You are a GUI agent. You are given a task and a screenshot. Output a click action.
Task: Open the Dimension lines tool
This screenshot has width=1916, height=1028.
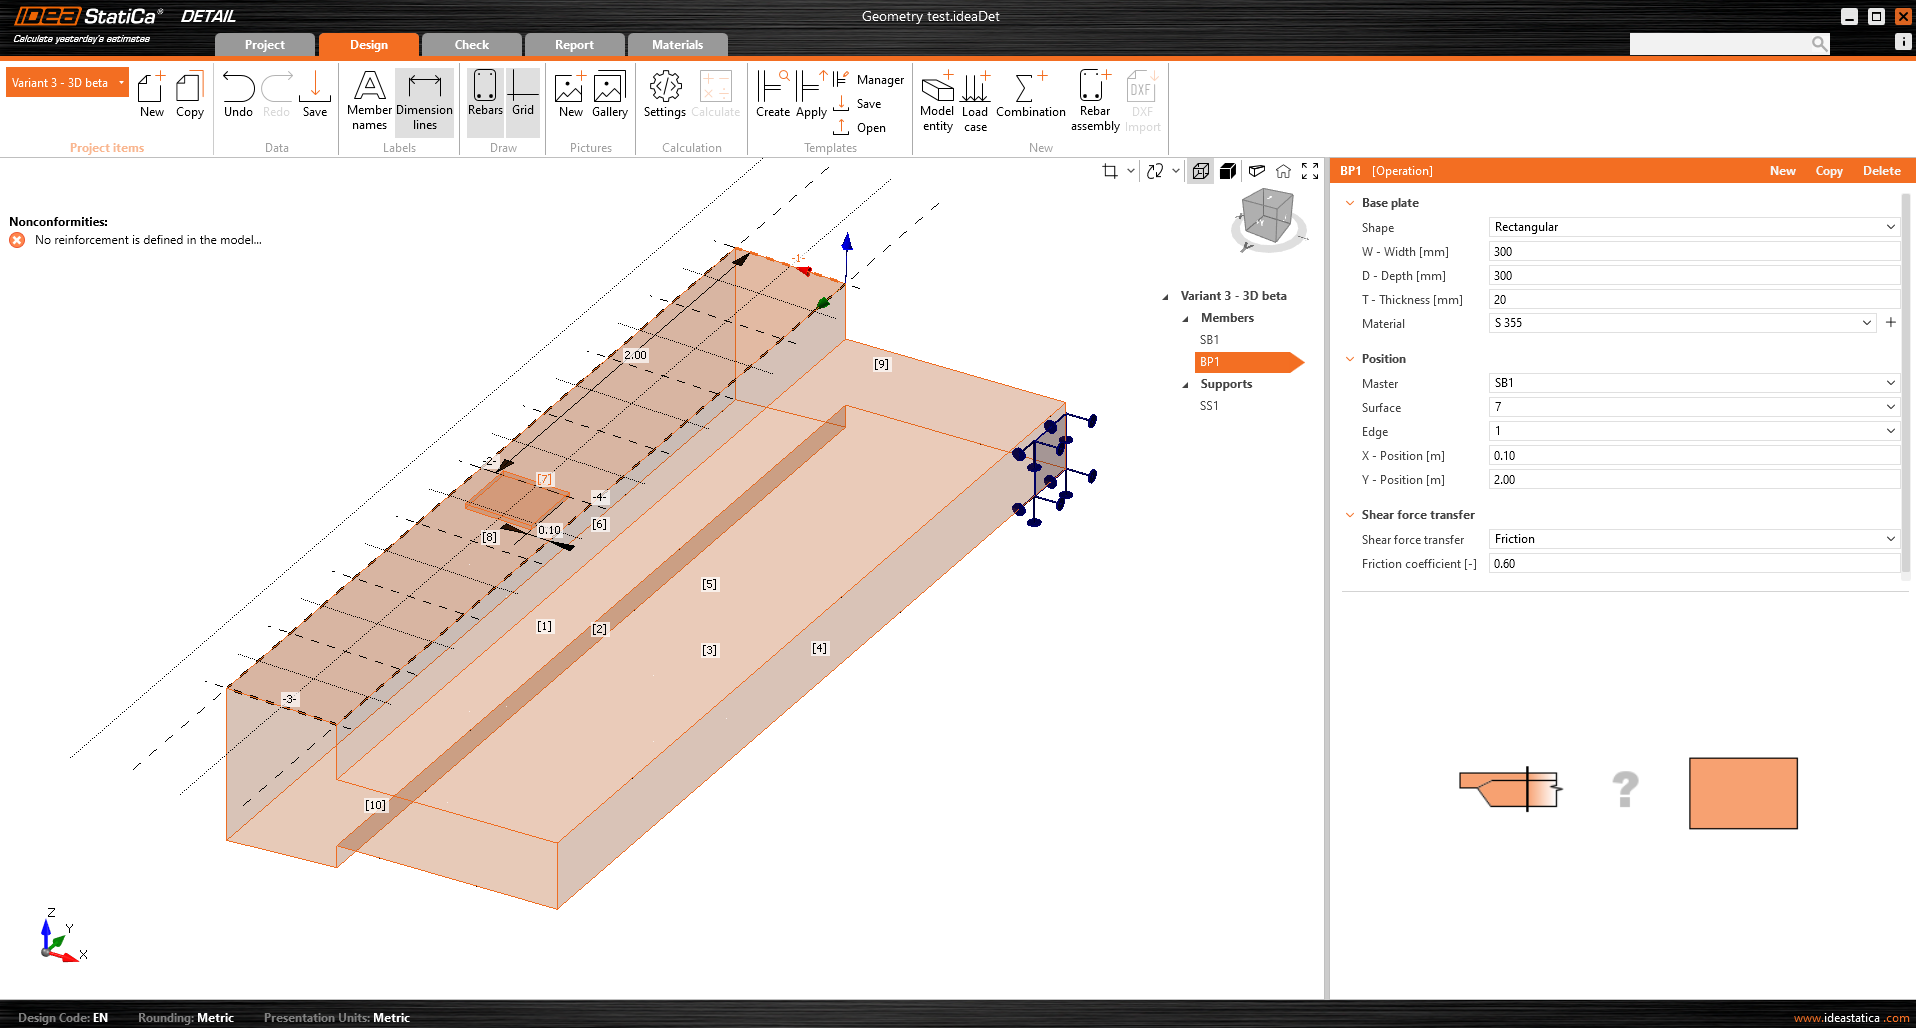(x=425, y=98)
